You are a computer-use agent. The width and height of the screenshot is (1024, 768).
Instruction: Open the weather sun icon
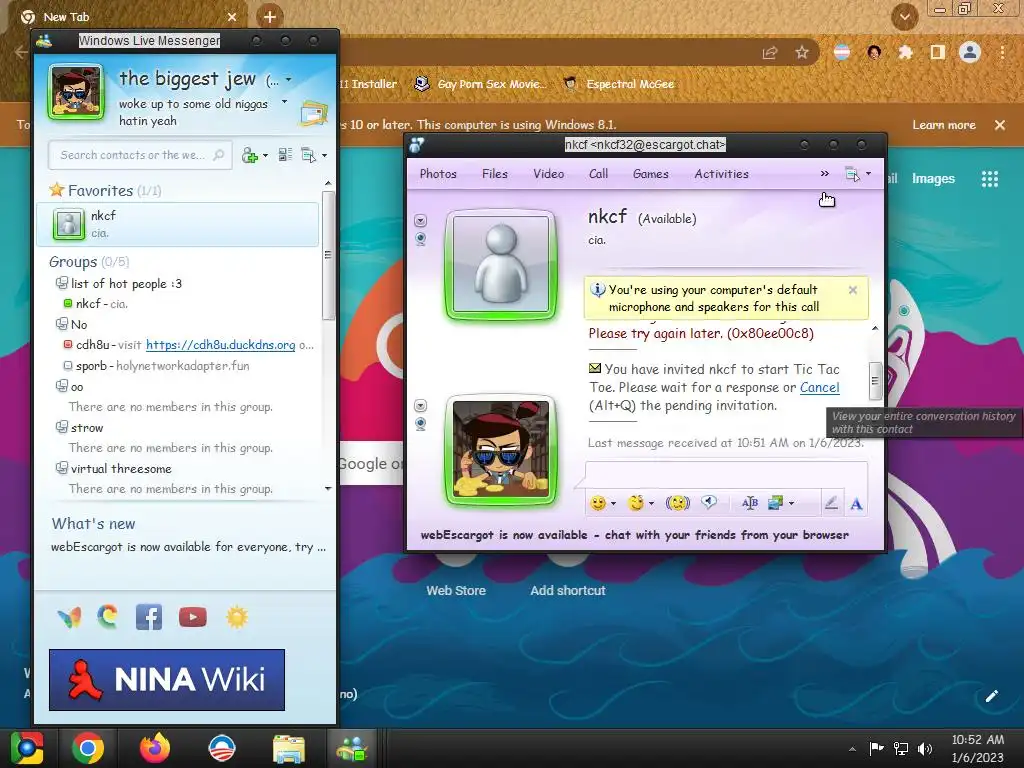[237, 617]
